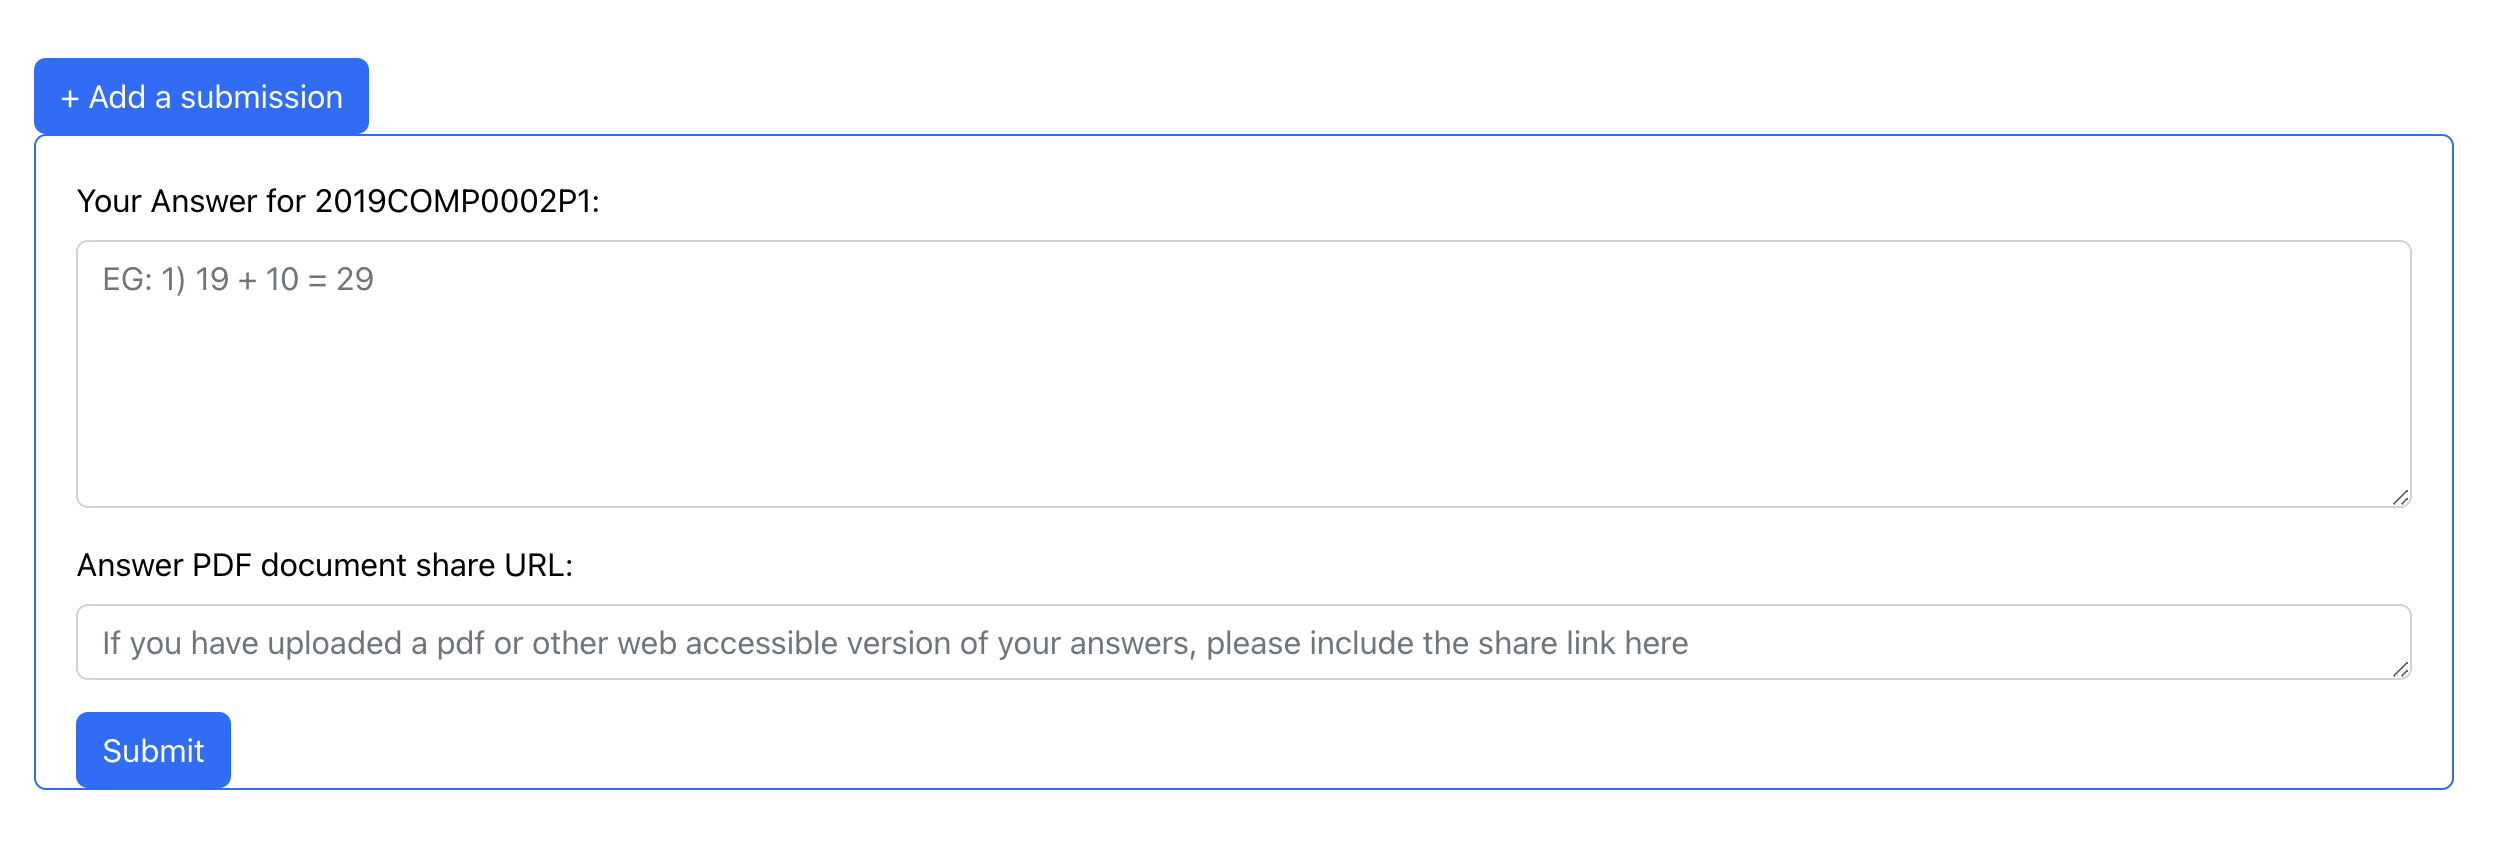The image size is (2494, 866).
Task: Grab the answer textarea resize handle icon
Action: coord(2400,497)
